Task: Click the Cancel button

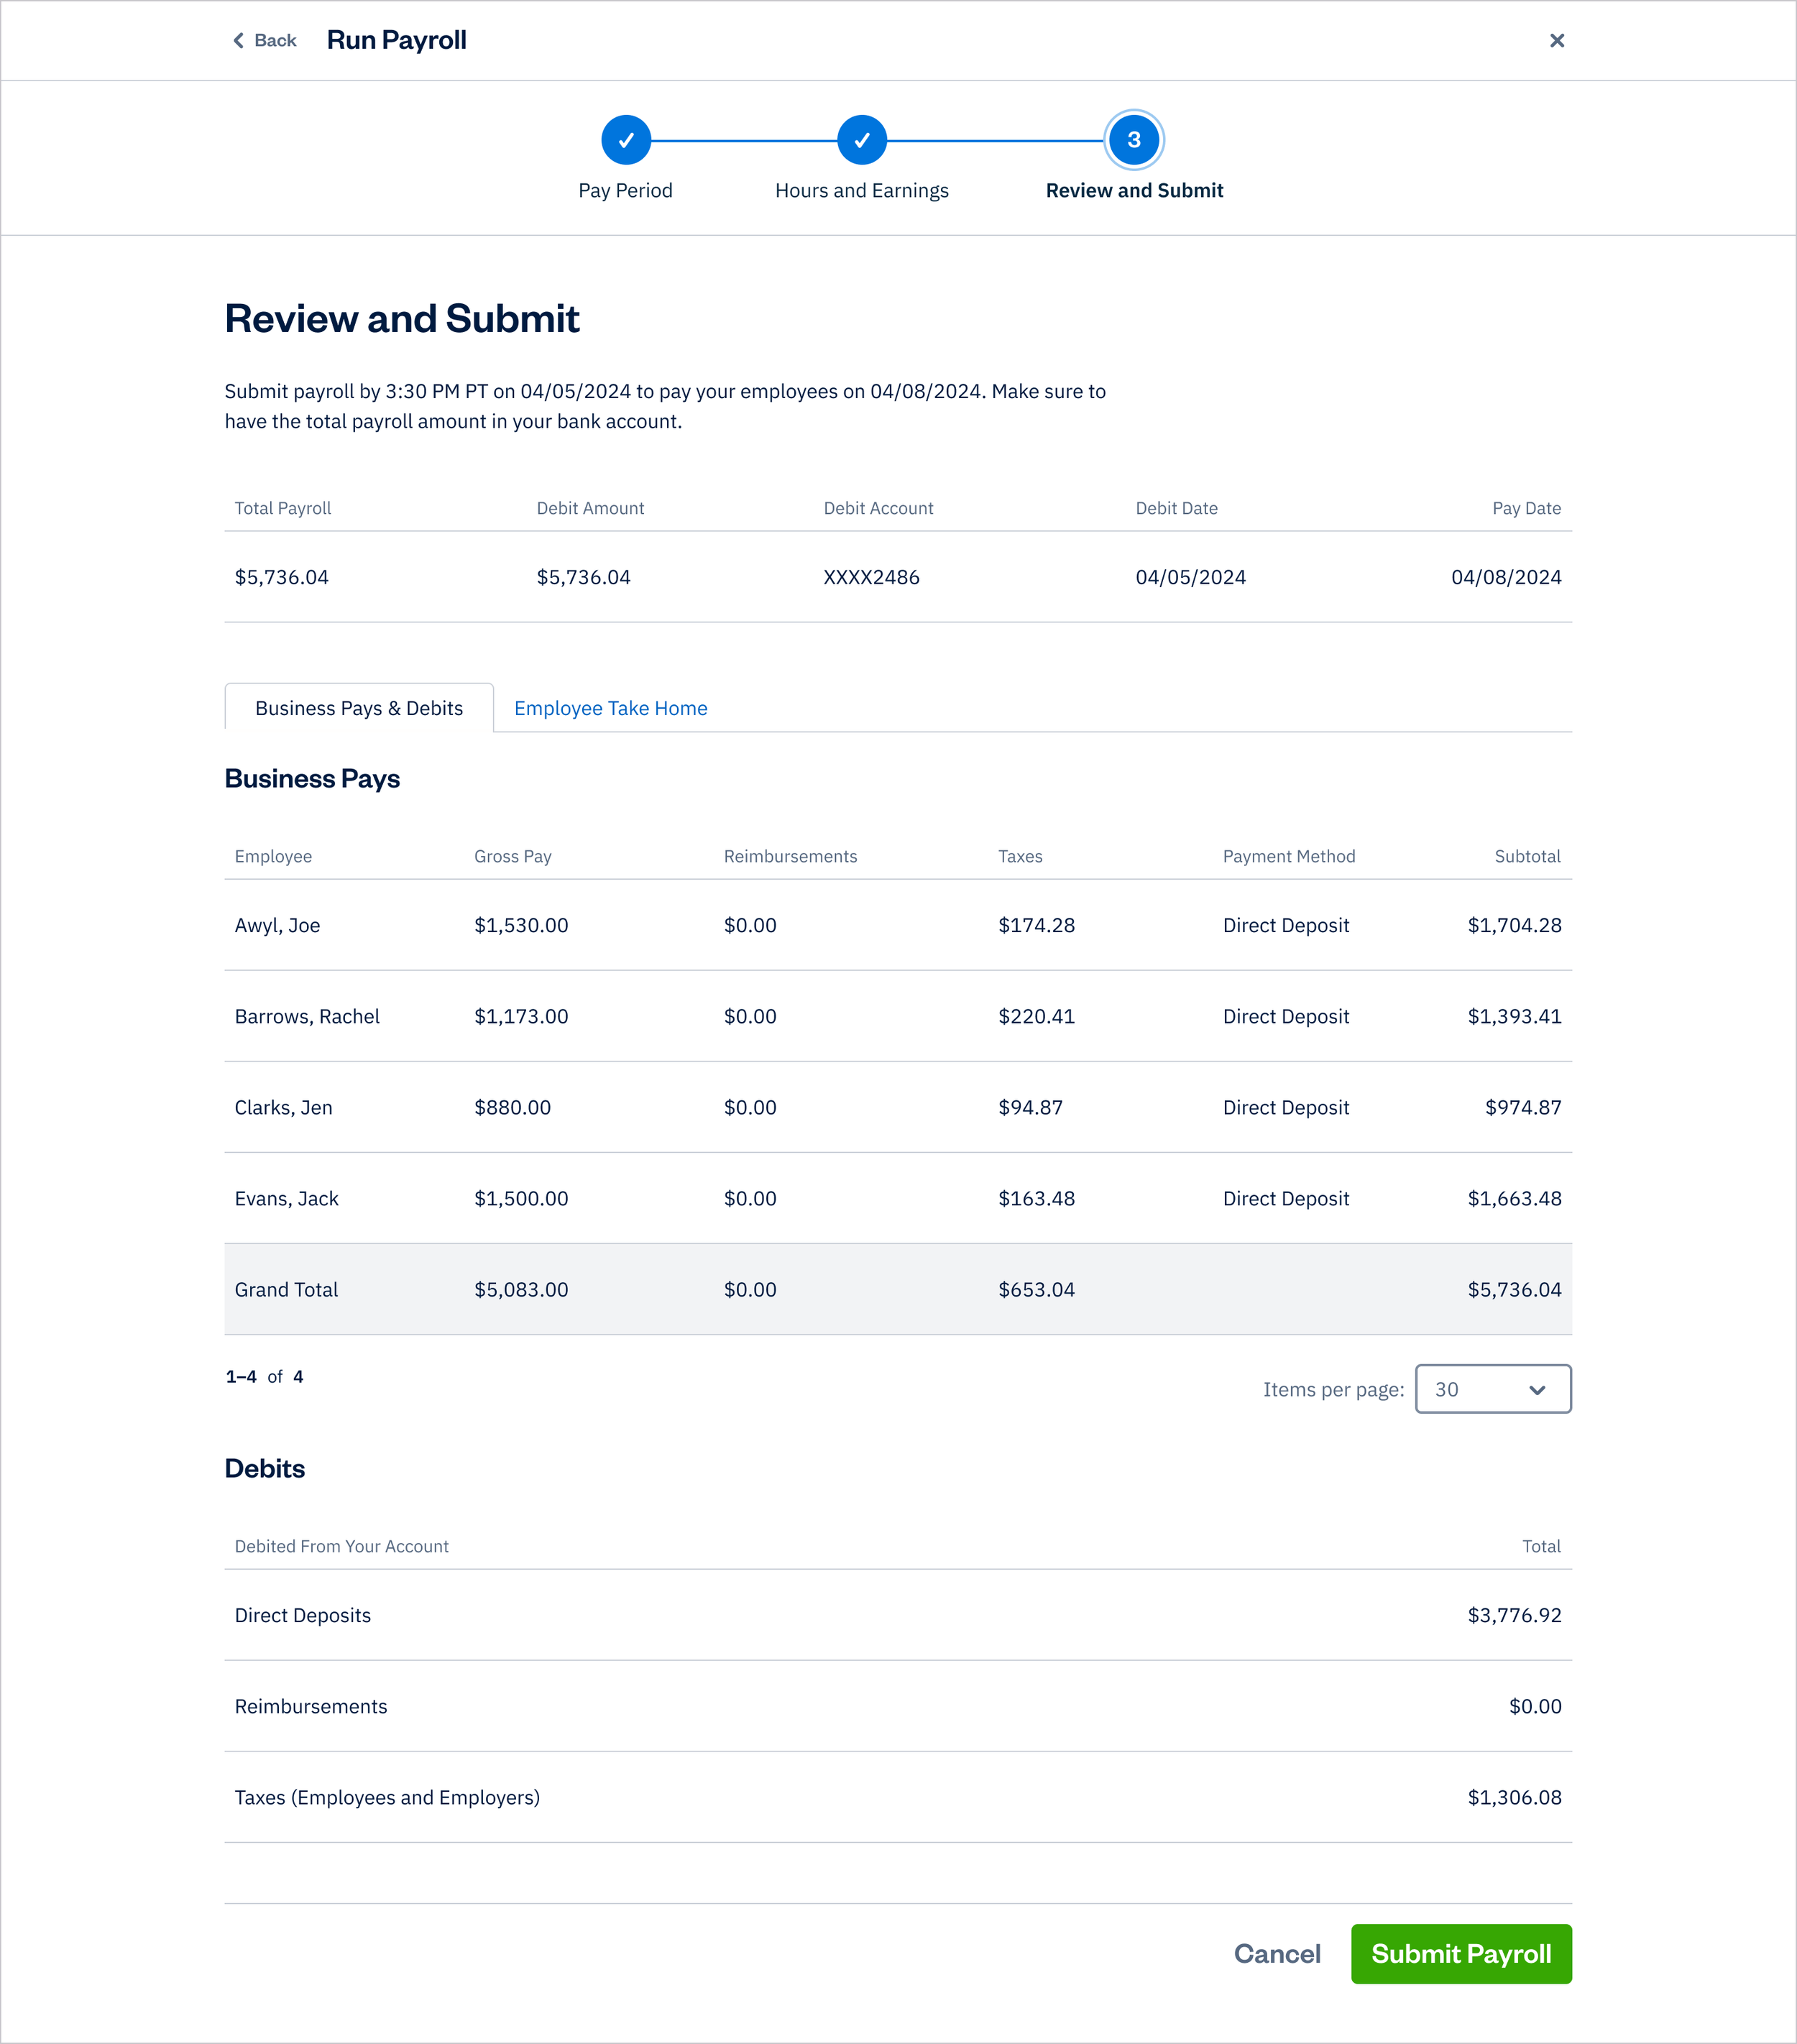Action: [1276, 1954]
